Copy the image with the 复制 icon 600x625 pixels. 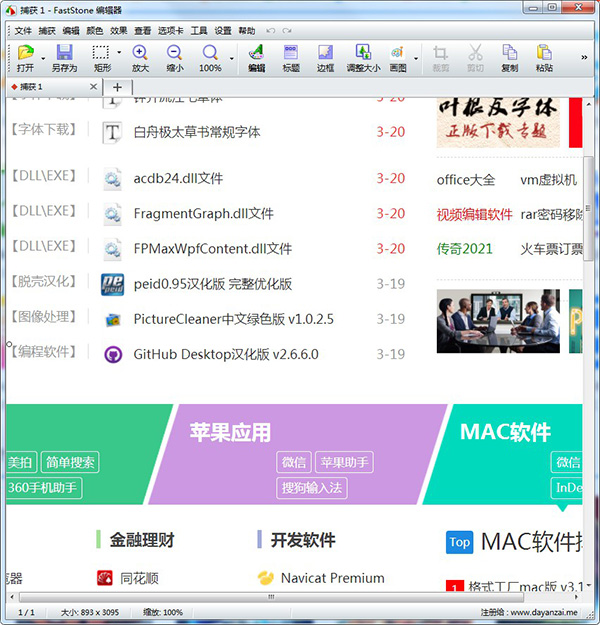[x=510, y=58]
